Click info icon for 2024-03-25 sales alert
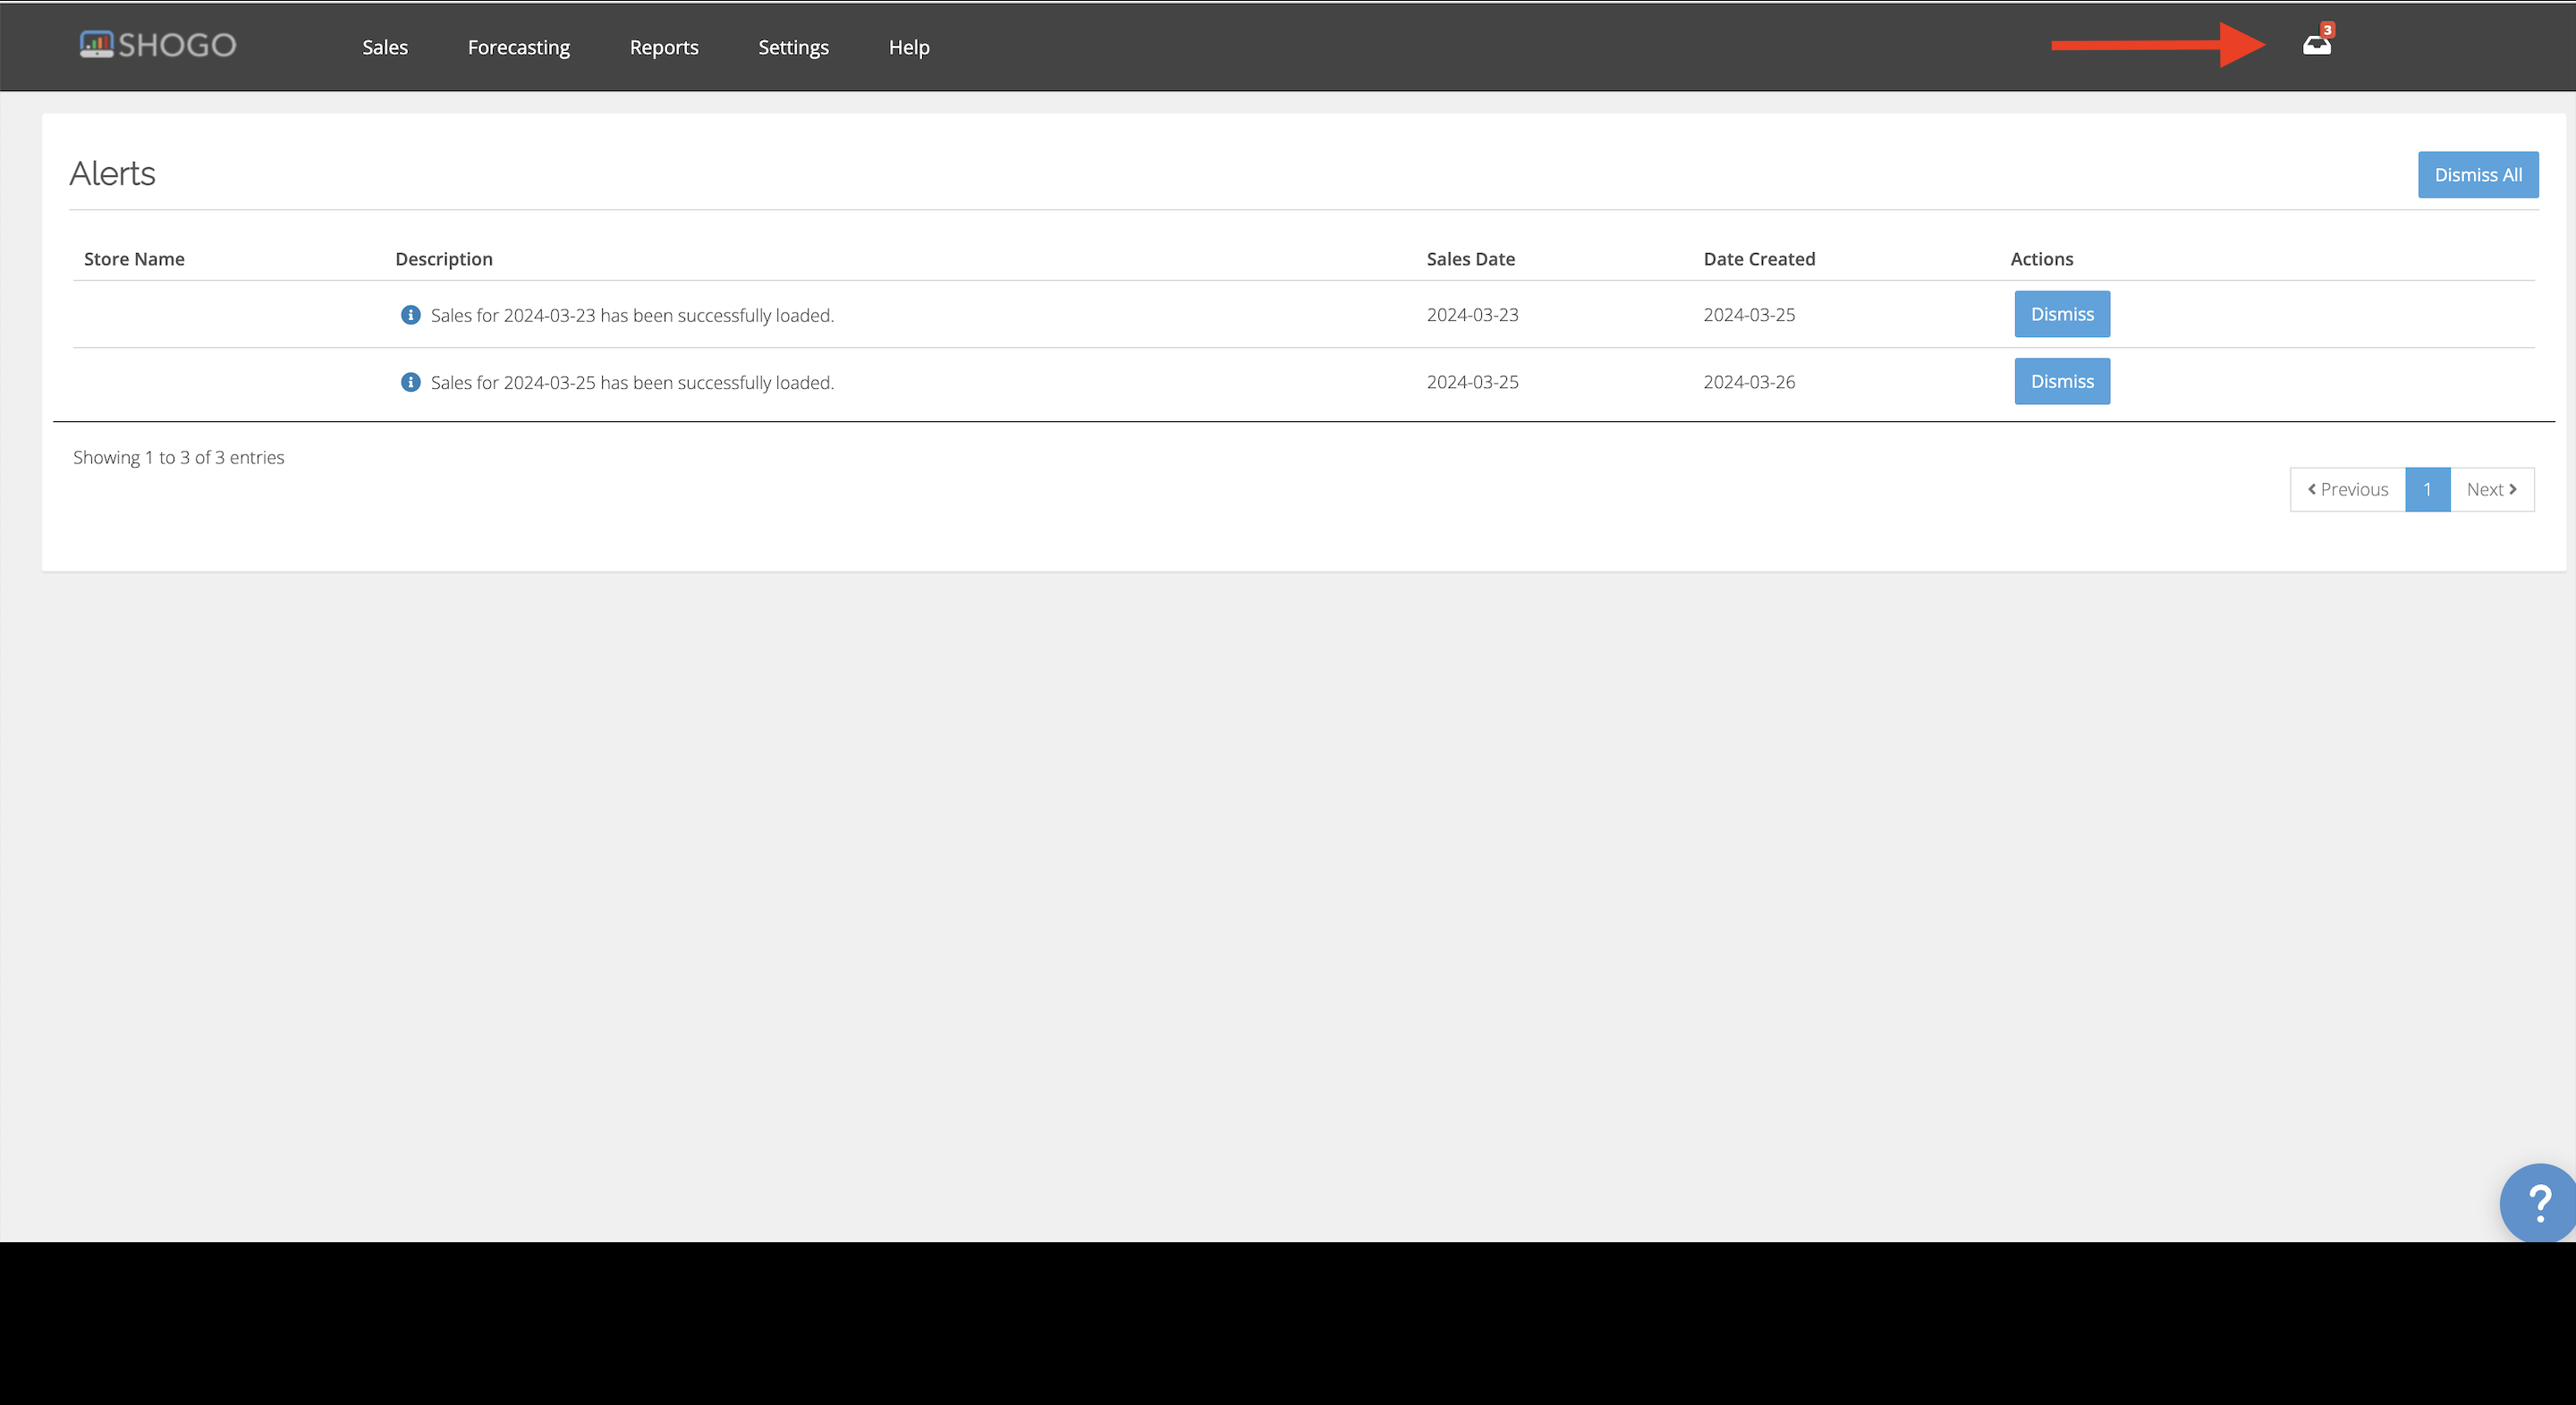The width and height of the screenshot is (2576, 1405). [410, 382]
